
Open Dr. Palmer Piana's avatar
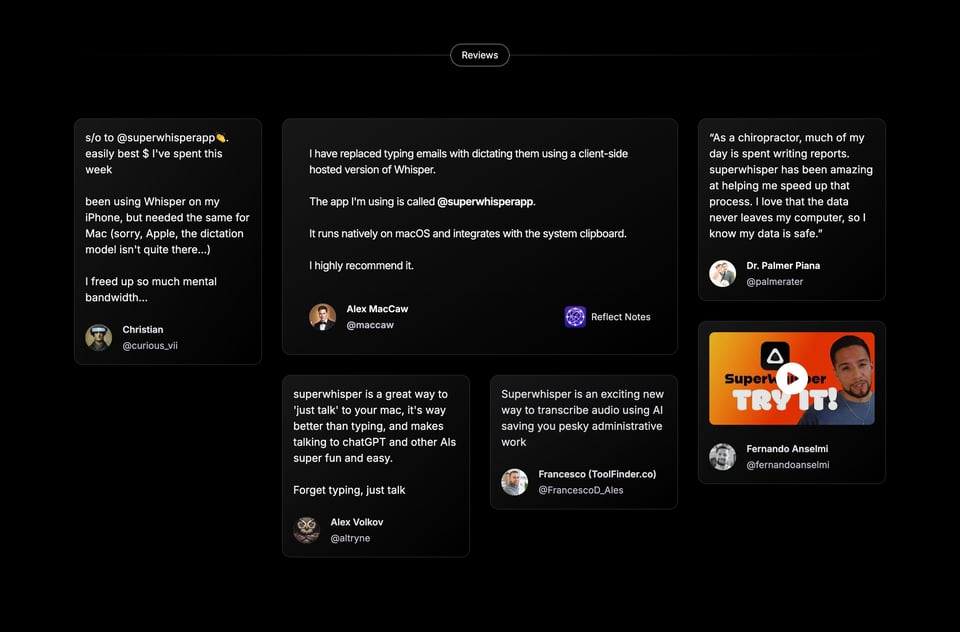pos(722,273)
